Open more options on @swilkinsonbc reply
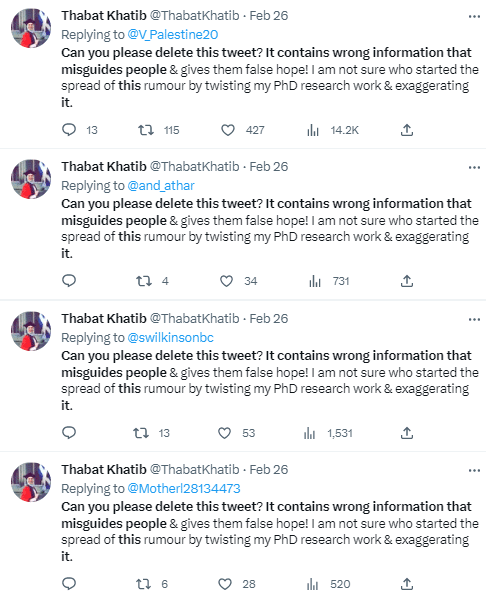This screenshot has width=486, height=598. 474,319
